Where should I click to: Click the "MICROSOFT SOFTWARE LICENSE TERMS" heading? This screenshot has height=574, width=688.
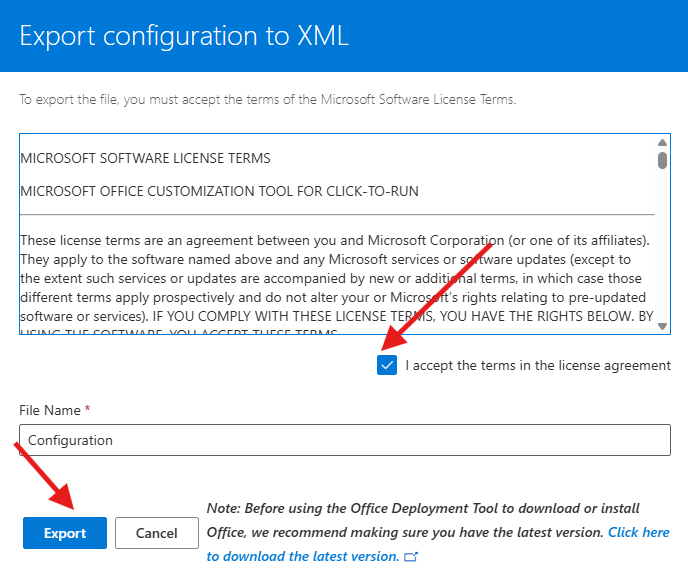click(145, 158)
